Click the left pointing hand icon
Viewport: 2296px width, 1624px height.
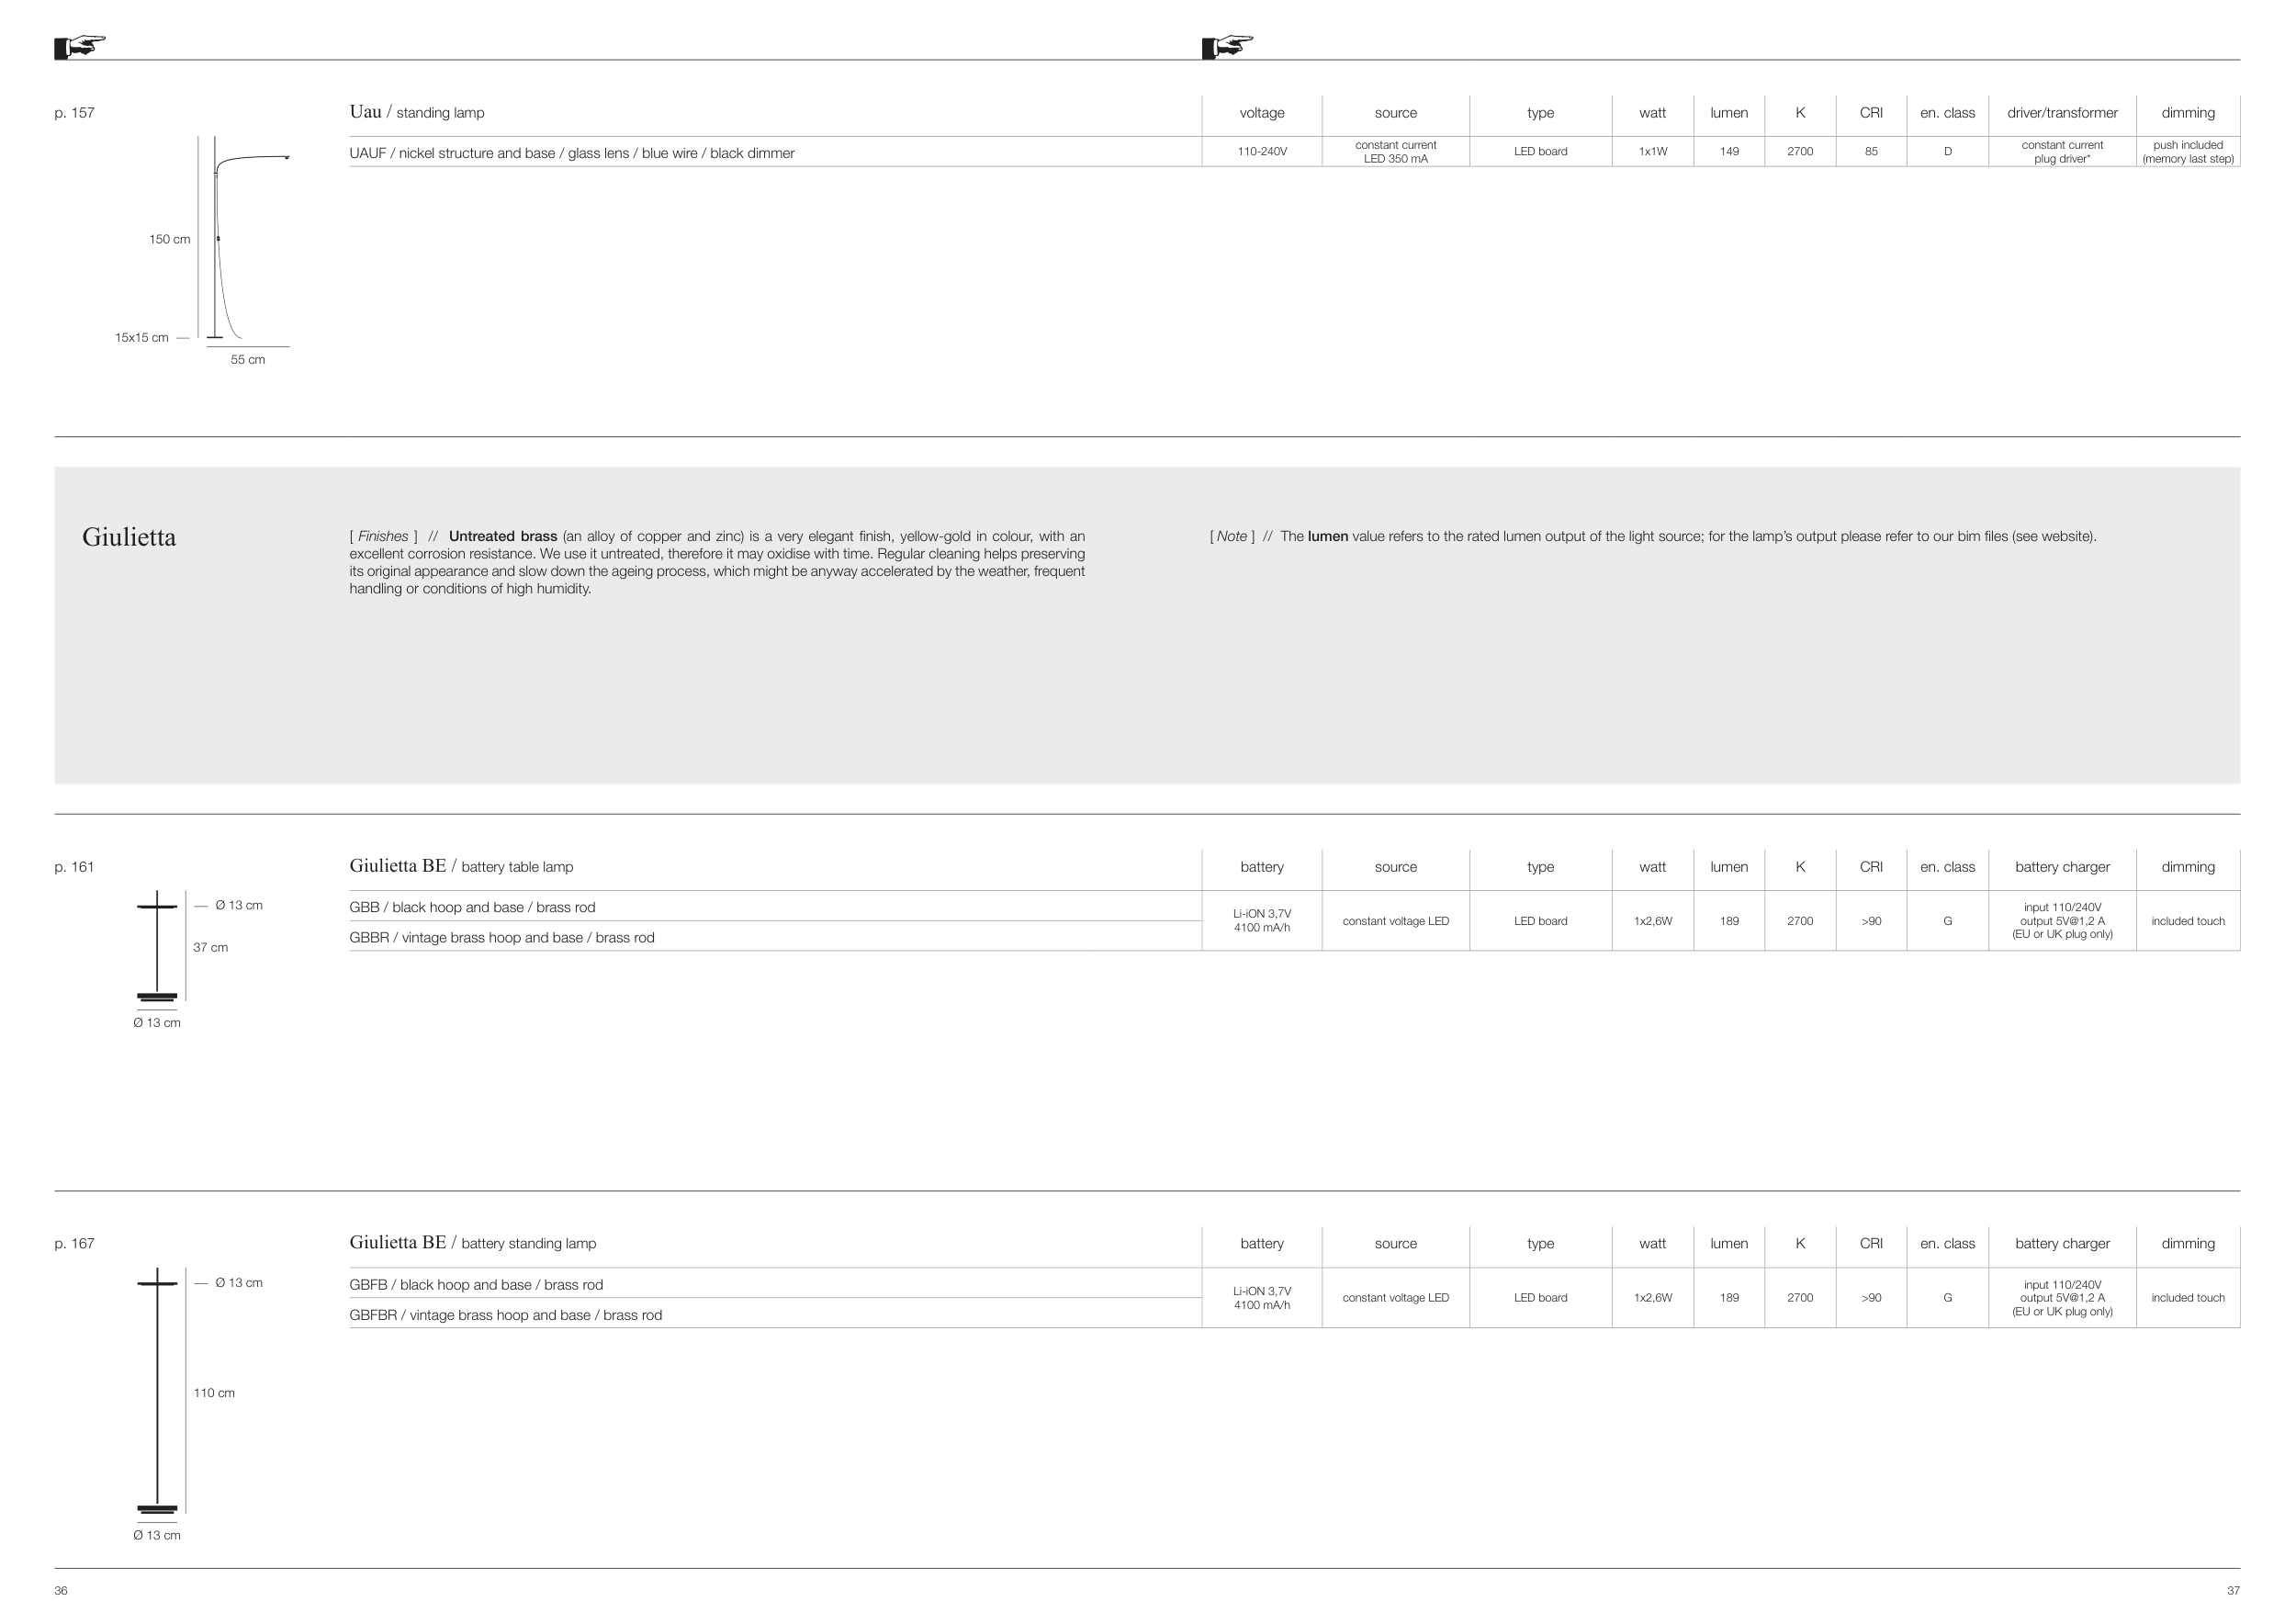tap(81, 46)
